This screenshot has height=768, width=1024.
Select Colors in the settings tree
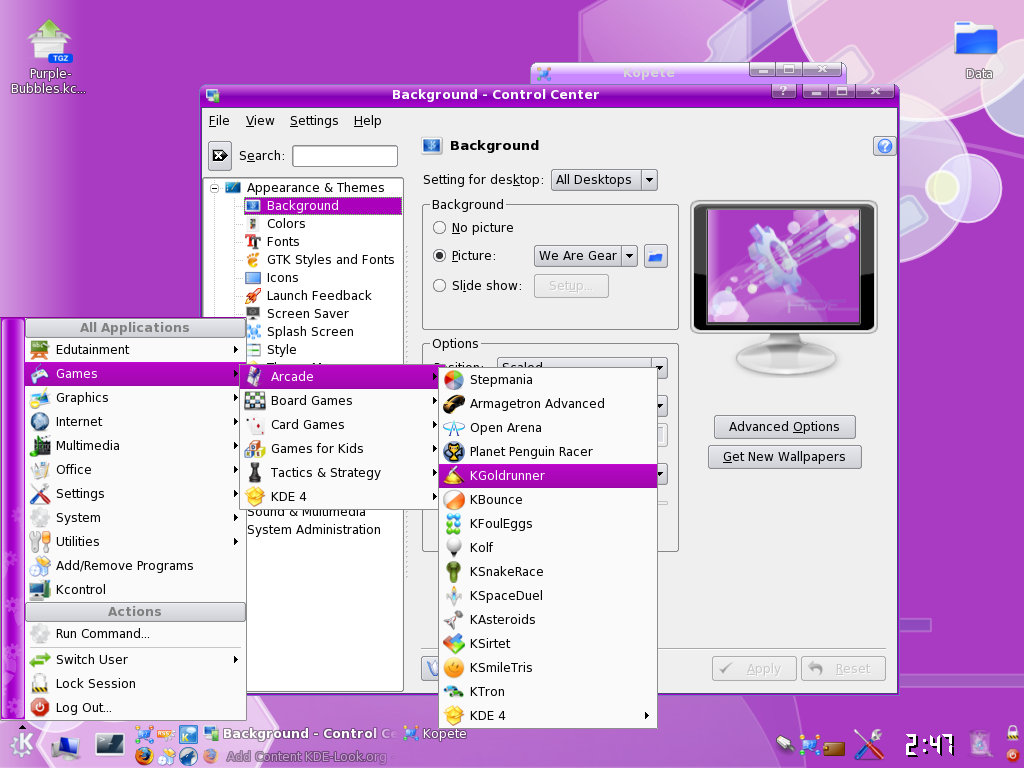[285, 223]
